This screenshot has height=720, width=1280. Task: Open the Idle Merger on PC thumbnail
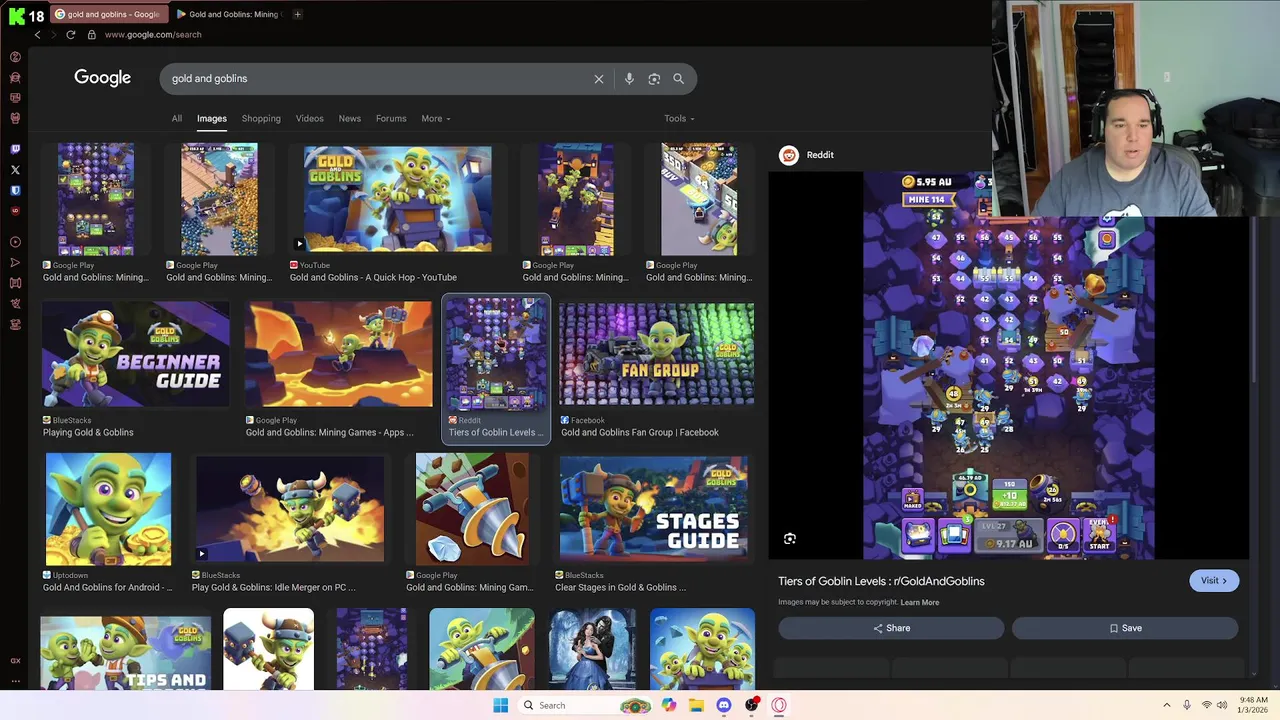pyautogui.click(x=290, y=509)
